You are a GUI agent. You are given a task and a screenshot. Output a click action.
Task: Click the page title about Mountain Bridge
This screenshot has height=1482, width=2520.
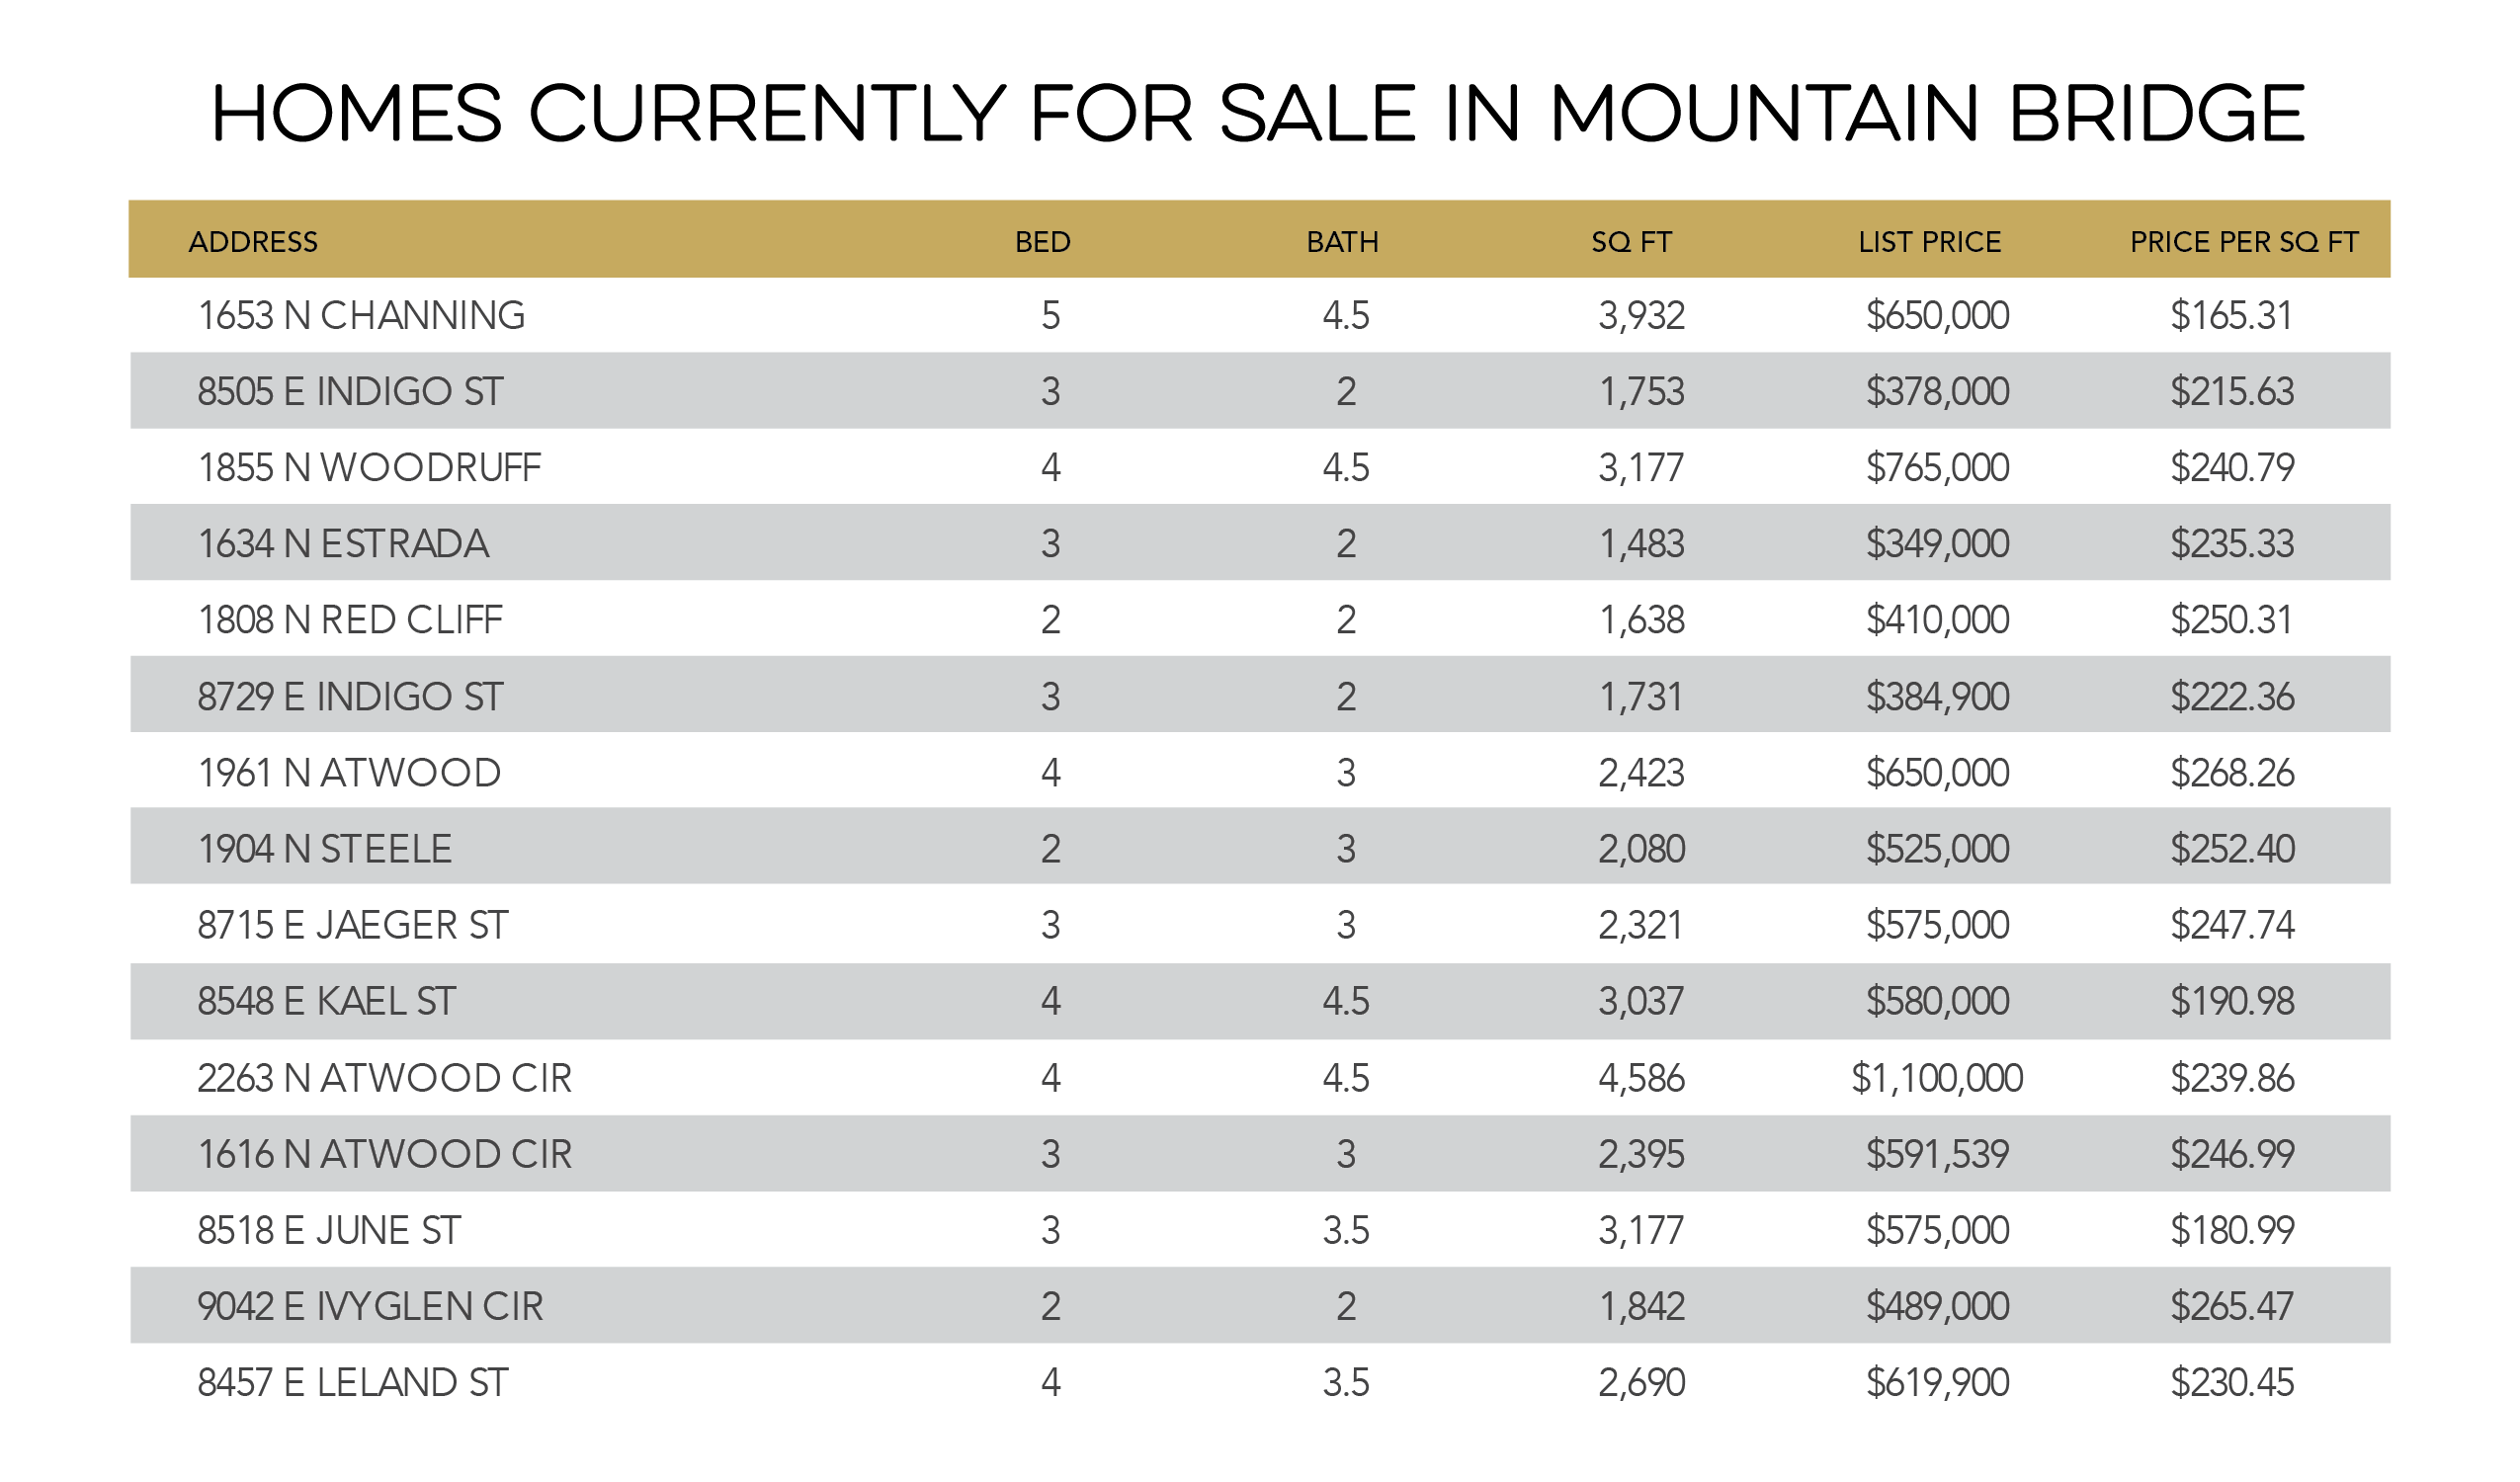click(x=1258, y=113)
